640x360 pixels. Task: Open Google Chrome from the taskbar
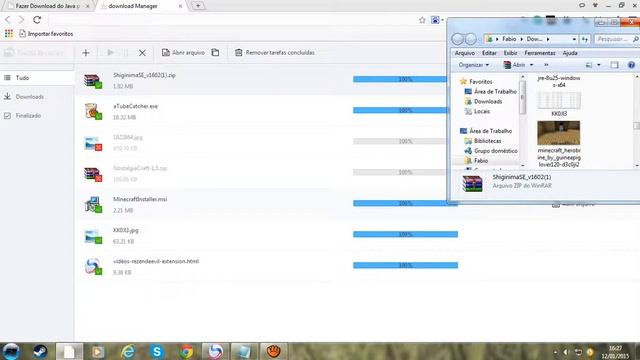[x=187, y=351]
